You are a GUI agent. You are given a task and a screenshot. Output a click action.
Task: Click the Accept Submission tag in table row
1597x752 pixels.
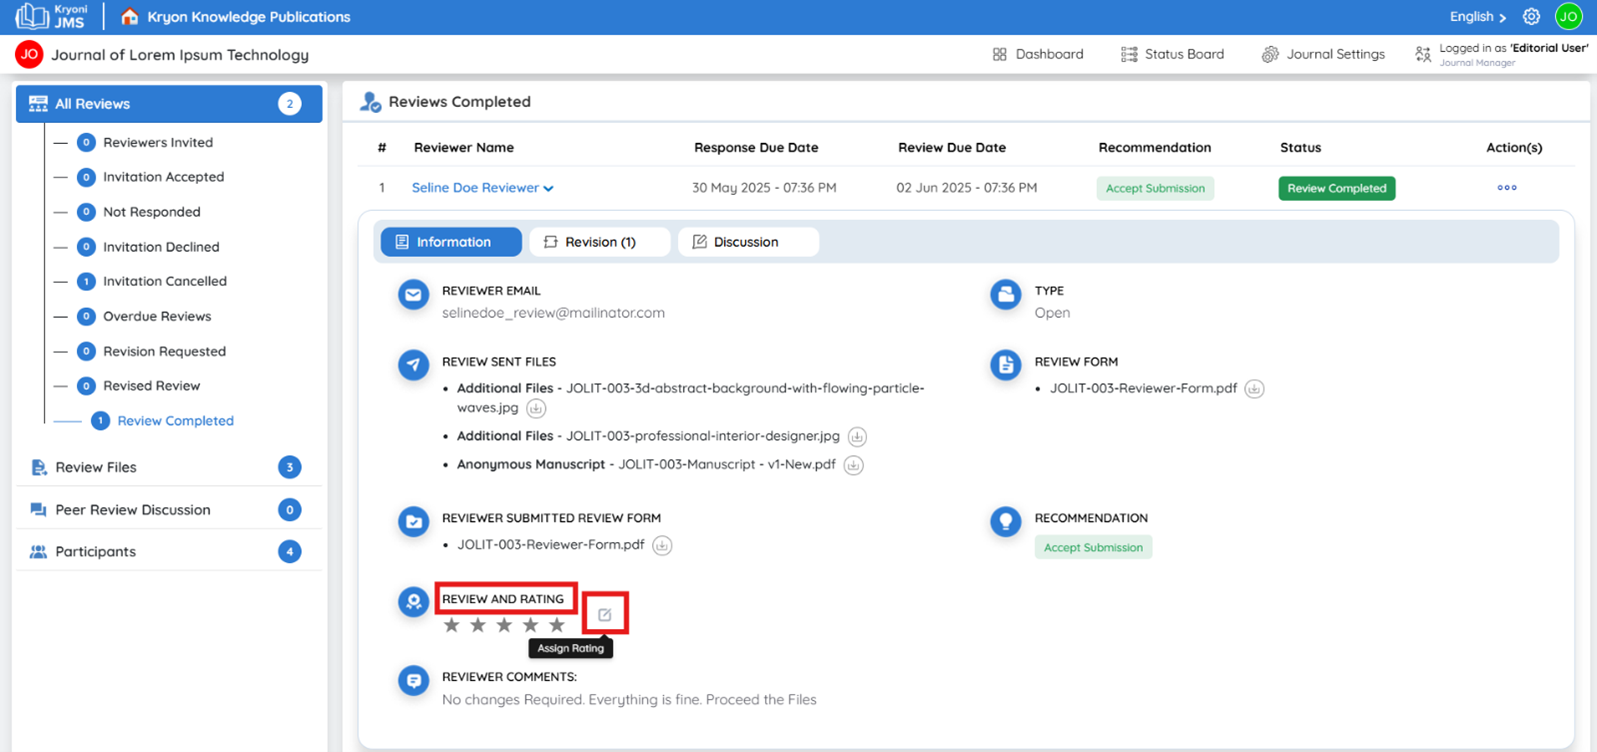1155,188
